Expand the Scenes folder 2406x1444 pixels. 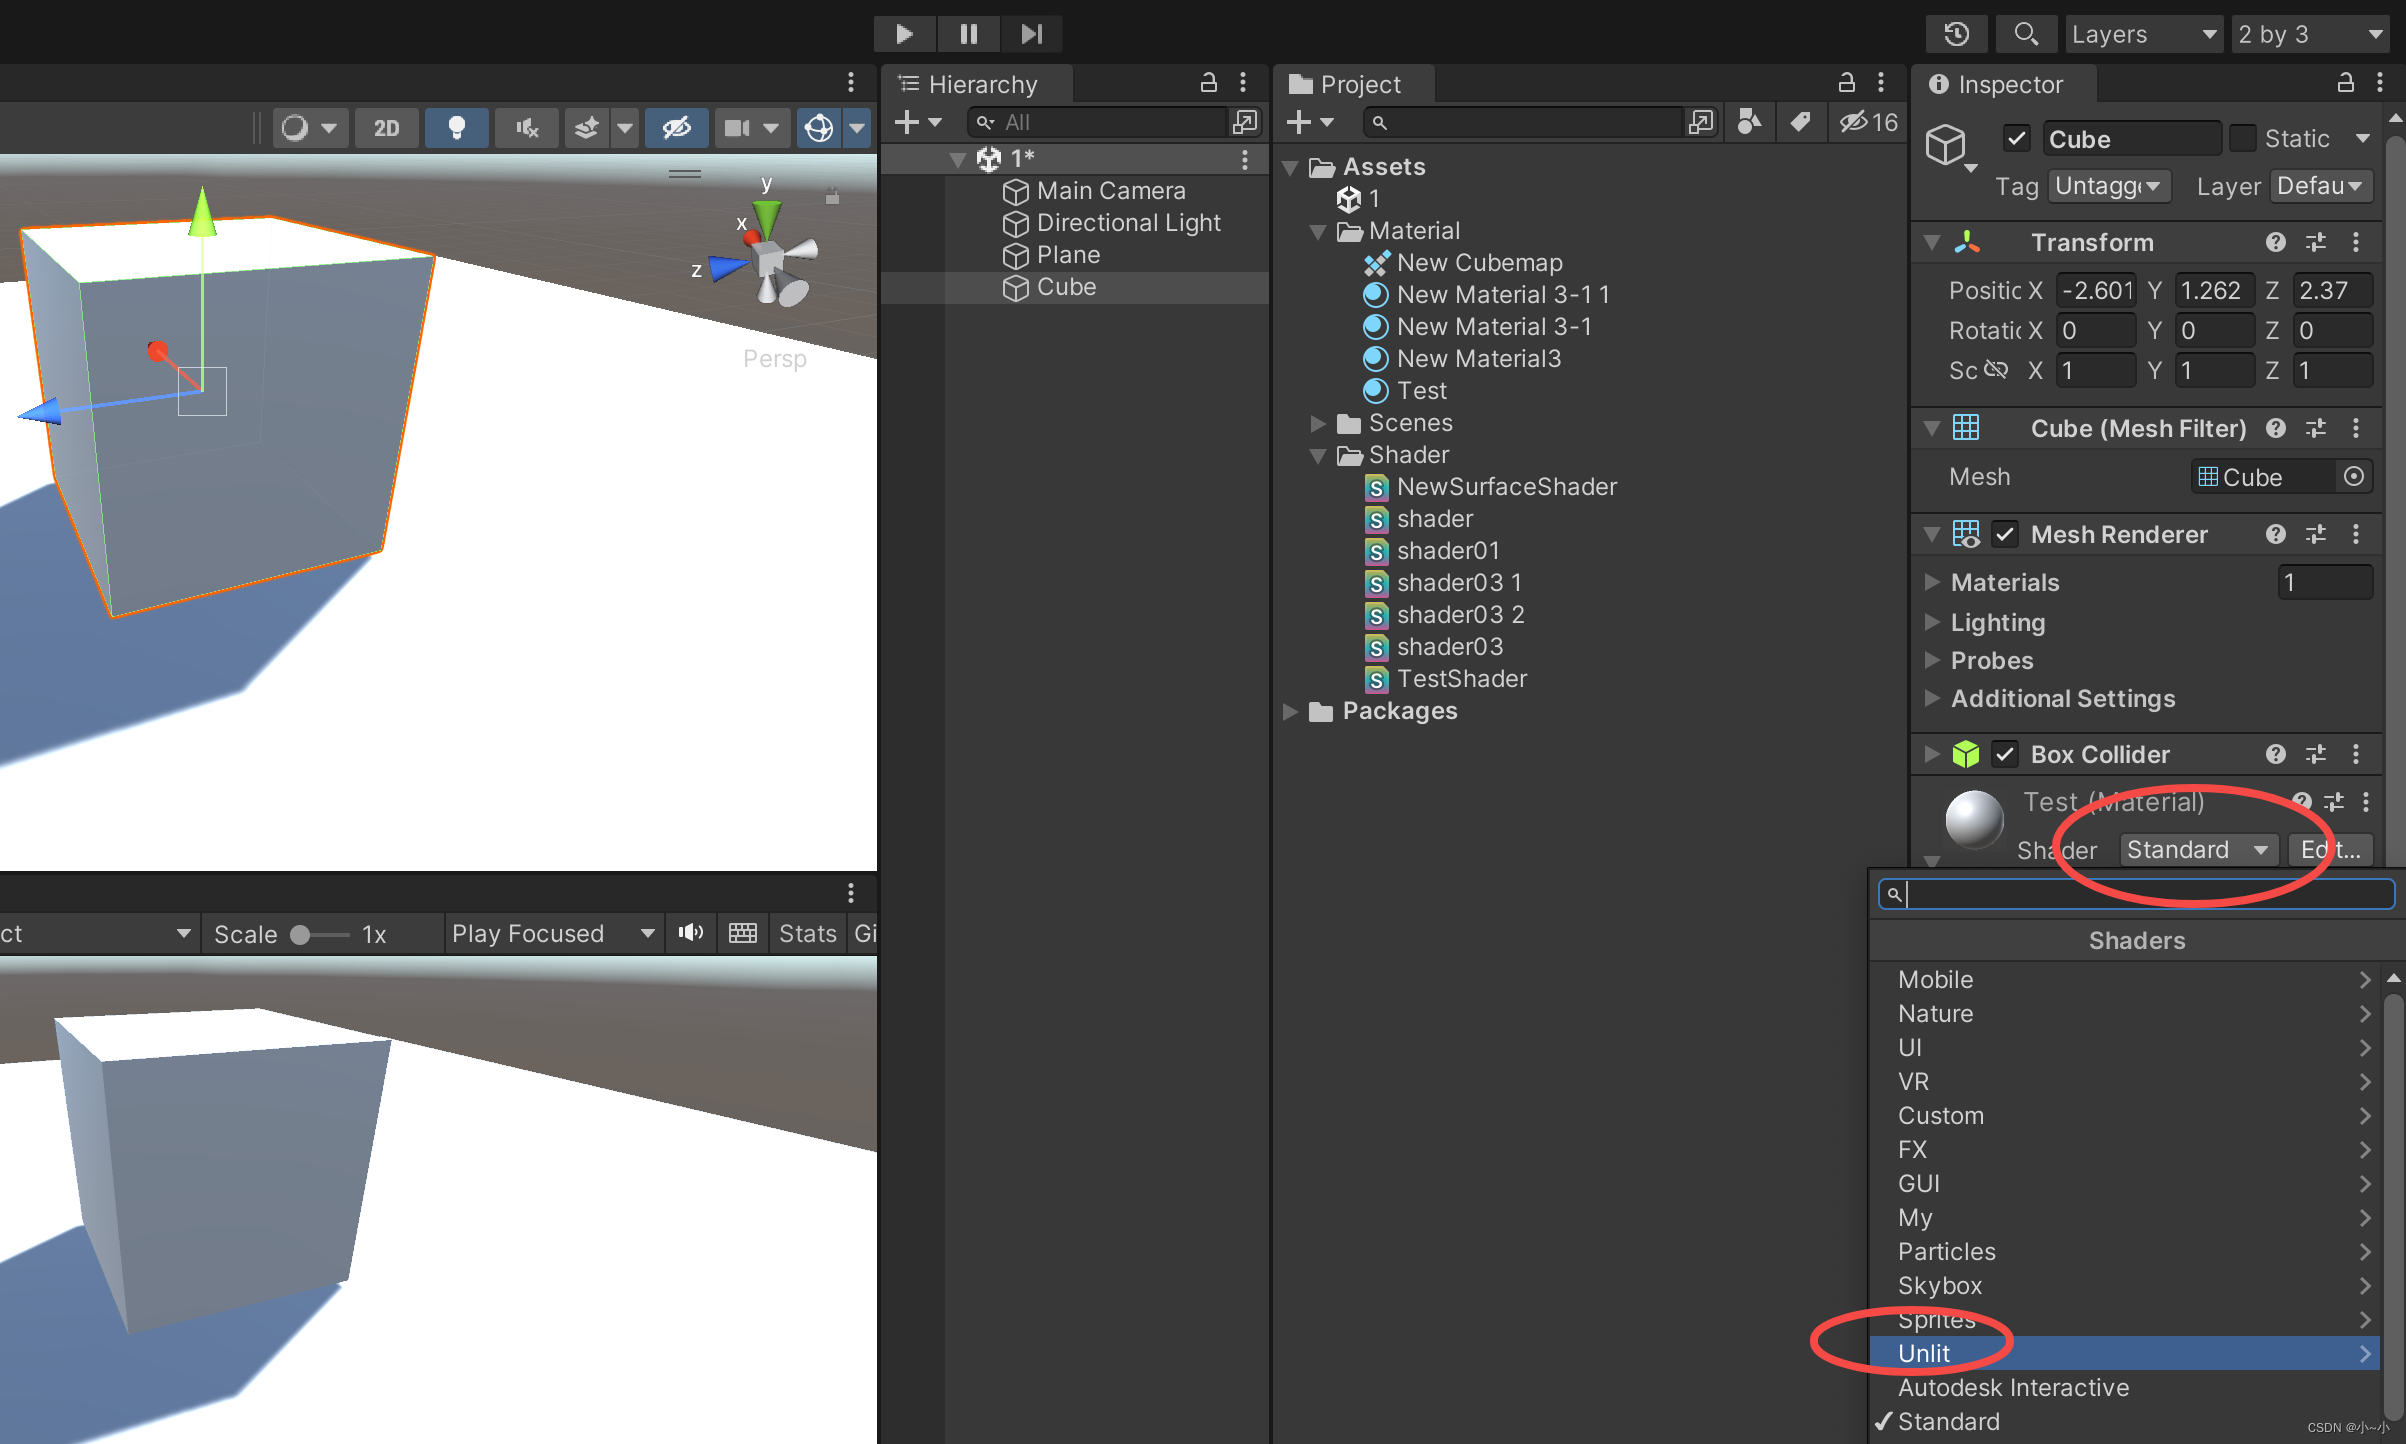[x=1318, y=423]
